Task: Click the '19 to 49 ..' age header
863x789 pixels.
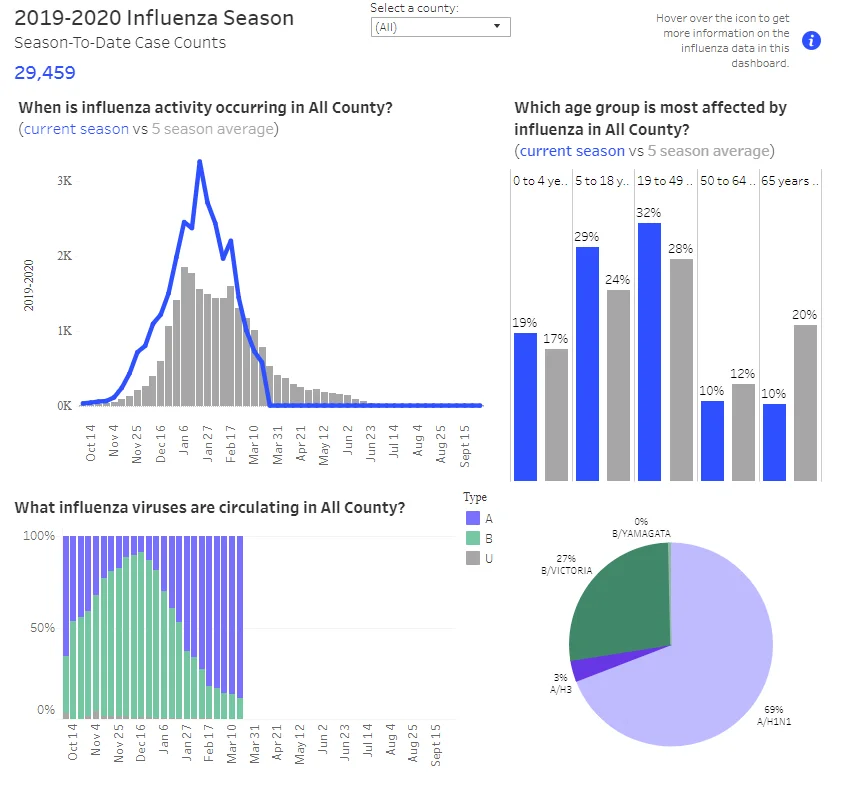Action: click(664, 181)
